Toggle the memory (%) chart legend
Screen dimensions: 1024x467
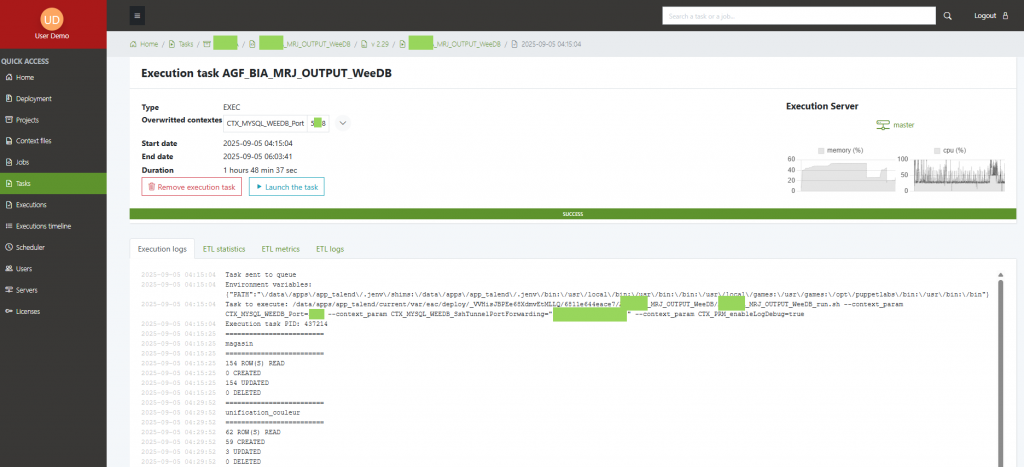tap(840, 150)
